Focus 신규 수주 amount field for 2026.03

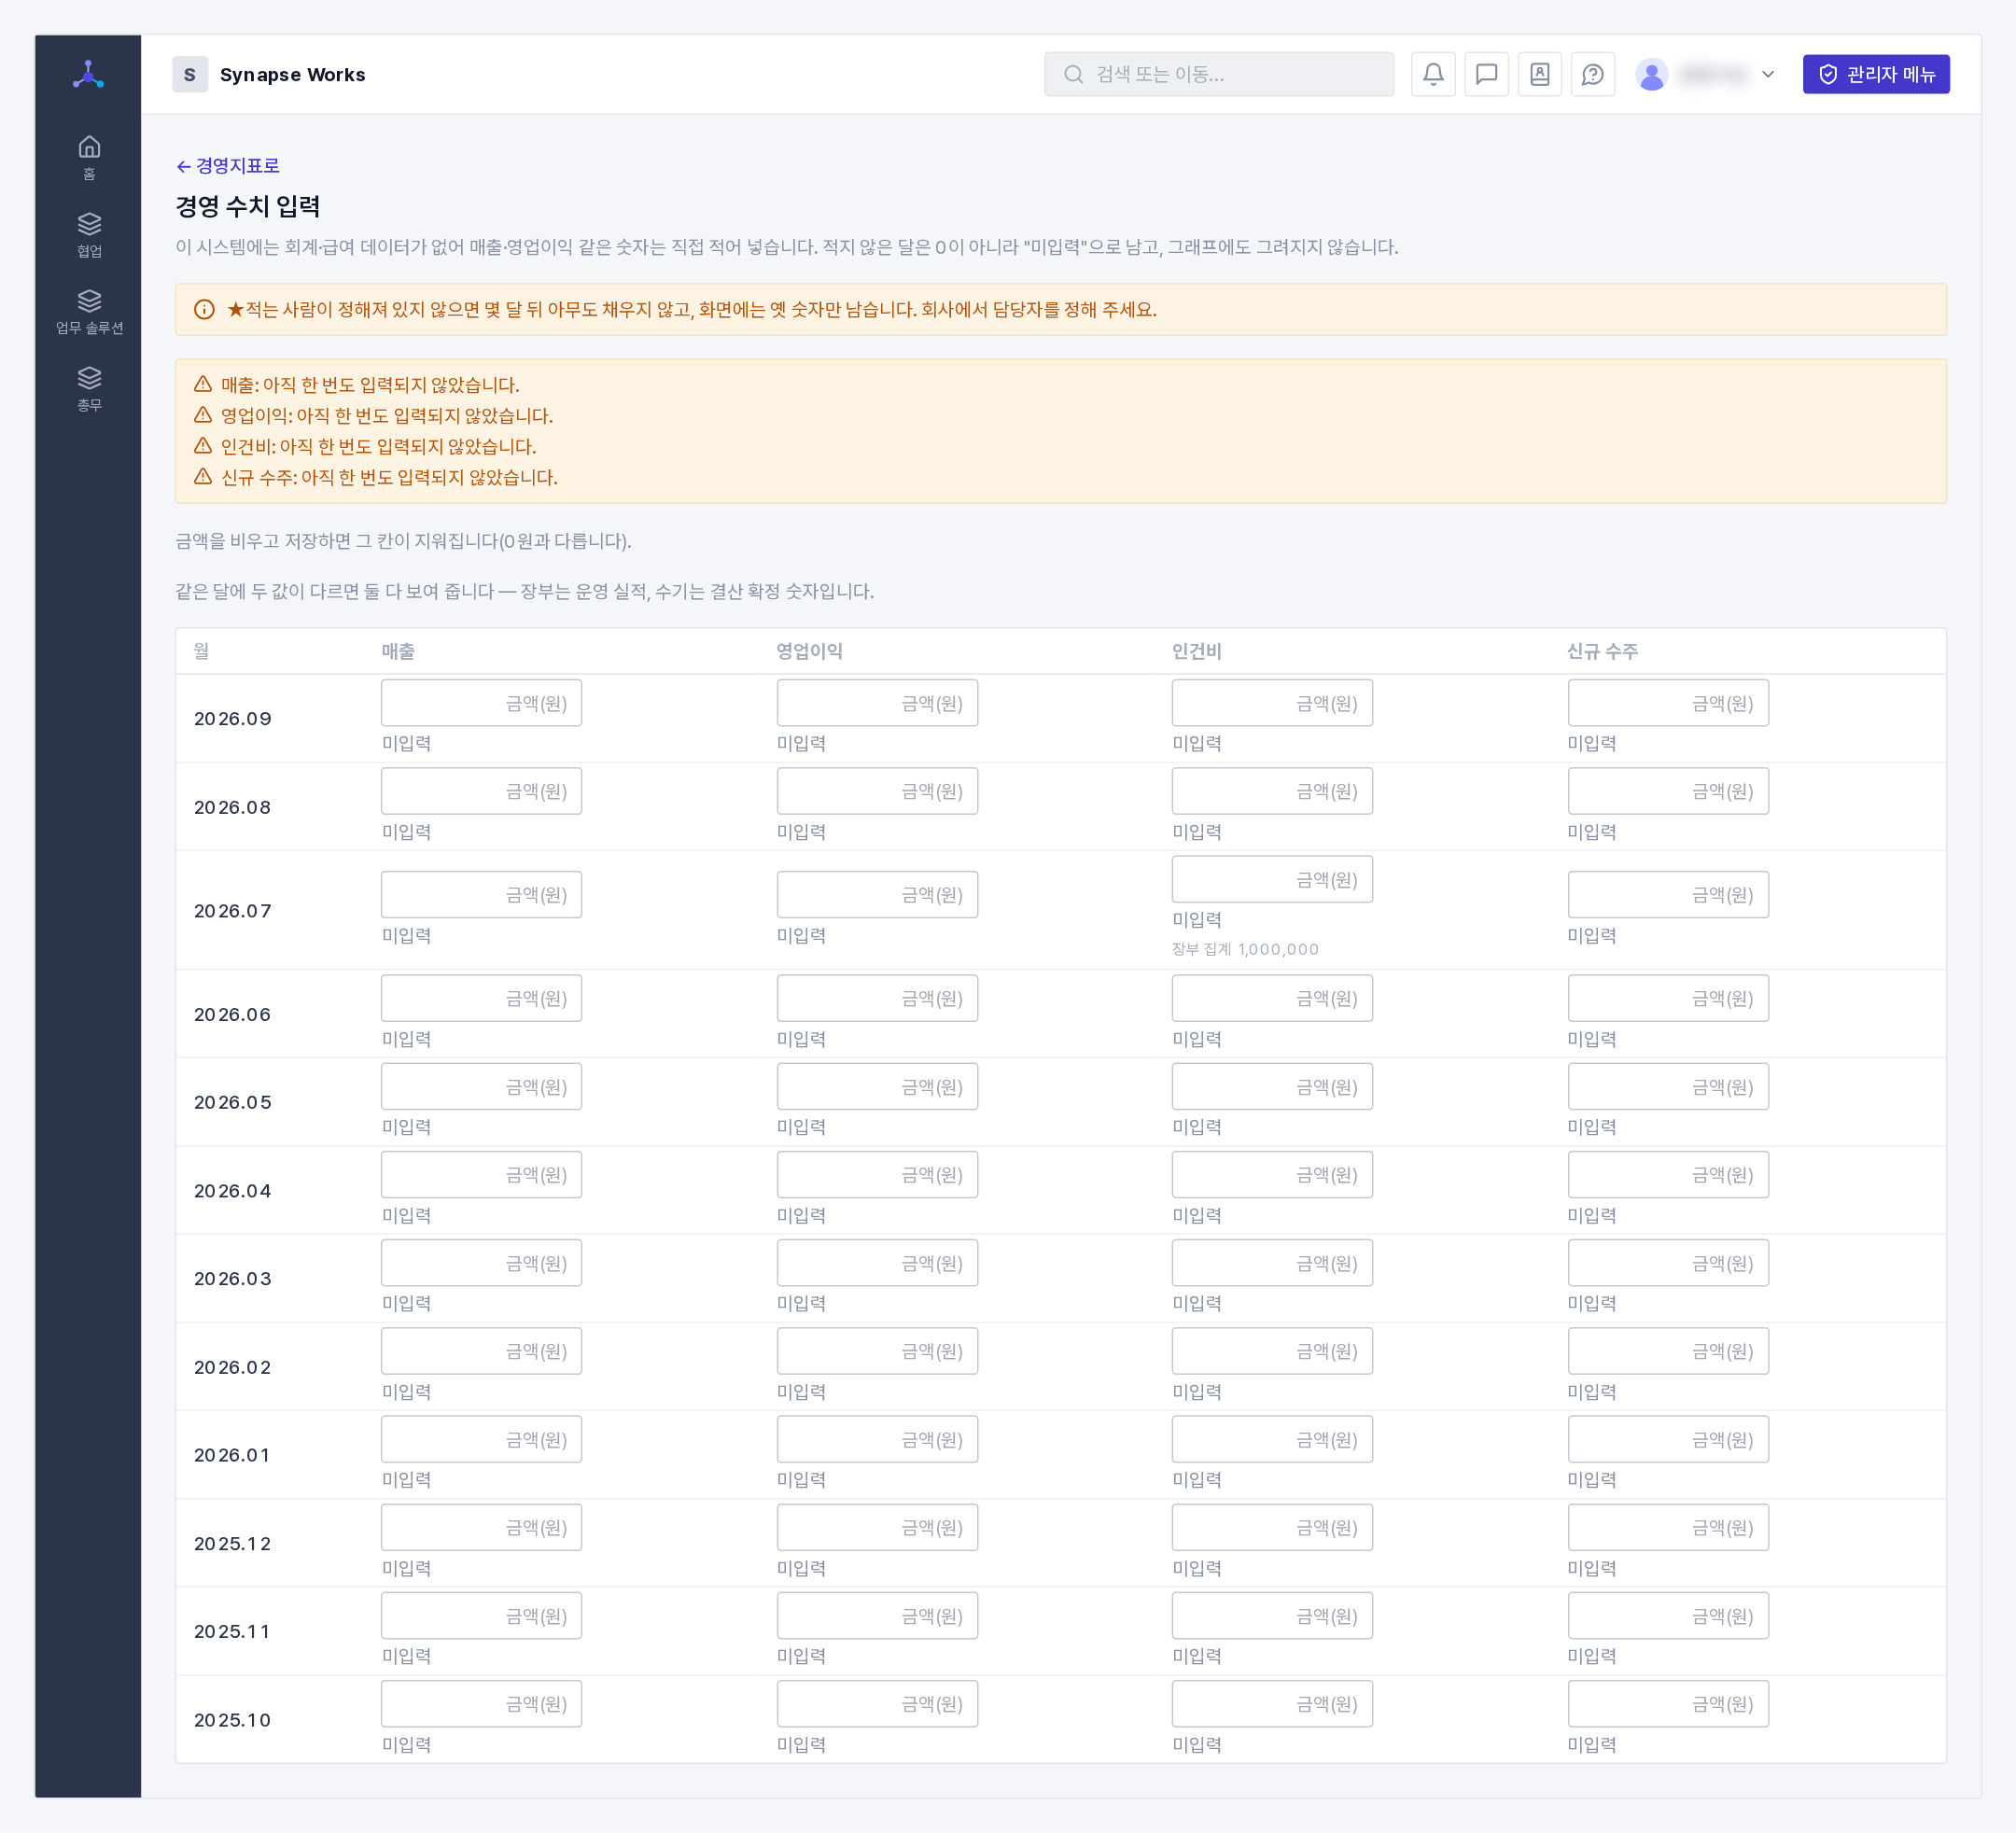1668,1263
